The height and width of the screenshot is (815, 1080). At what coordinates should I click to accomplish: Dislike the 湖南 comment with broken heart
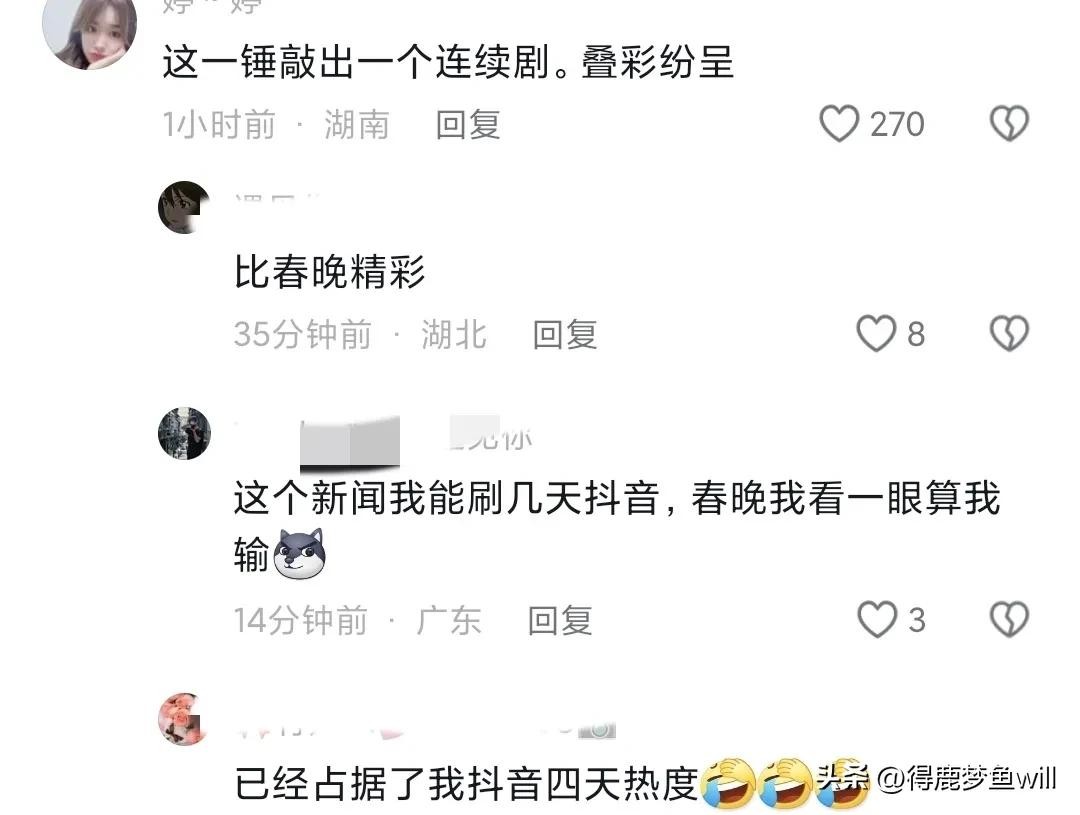coord(1009,124)
